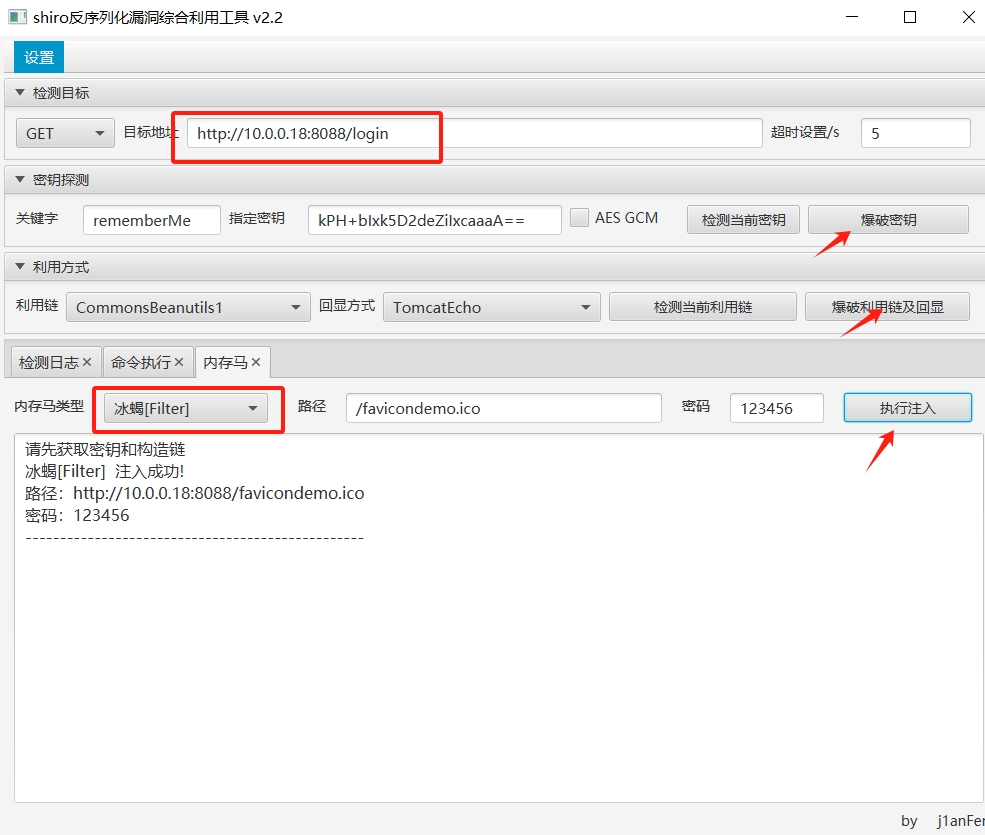Collapse the 密钥探测 section
Image resolution: width=985 pixels, height=835 pixels.
point(19,180)
